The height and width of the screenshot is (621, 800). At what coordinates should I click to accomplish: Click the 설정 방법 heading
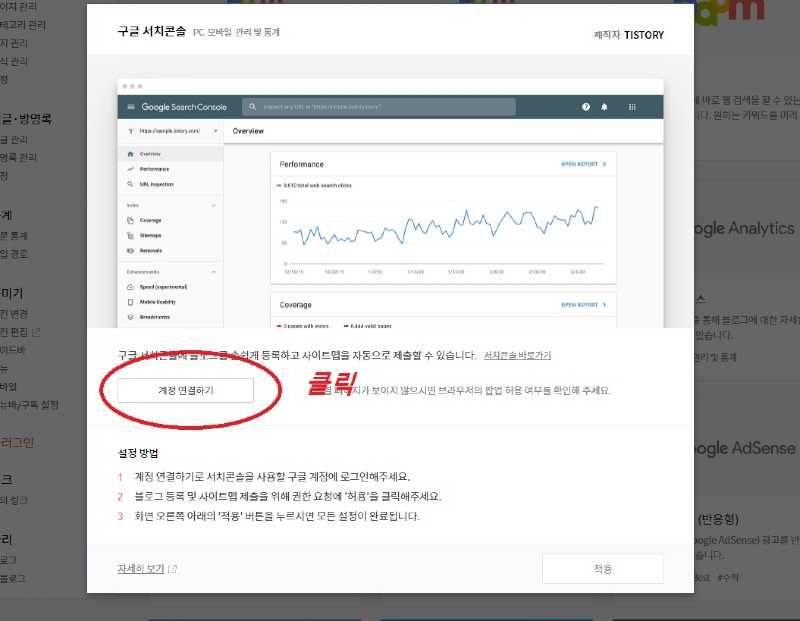(x=138, y=453)
